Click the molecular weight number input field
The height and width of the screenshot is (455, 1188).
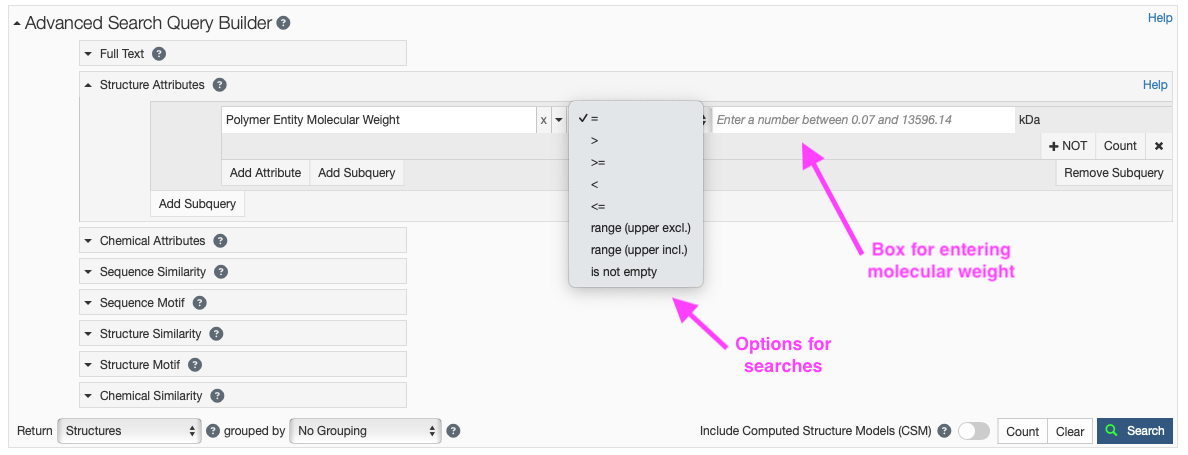[x=862, y=120]
